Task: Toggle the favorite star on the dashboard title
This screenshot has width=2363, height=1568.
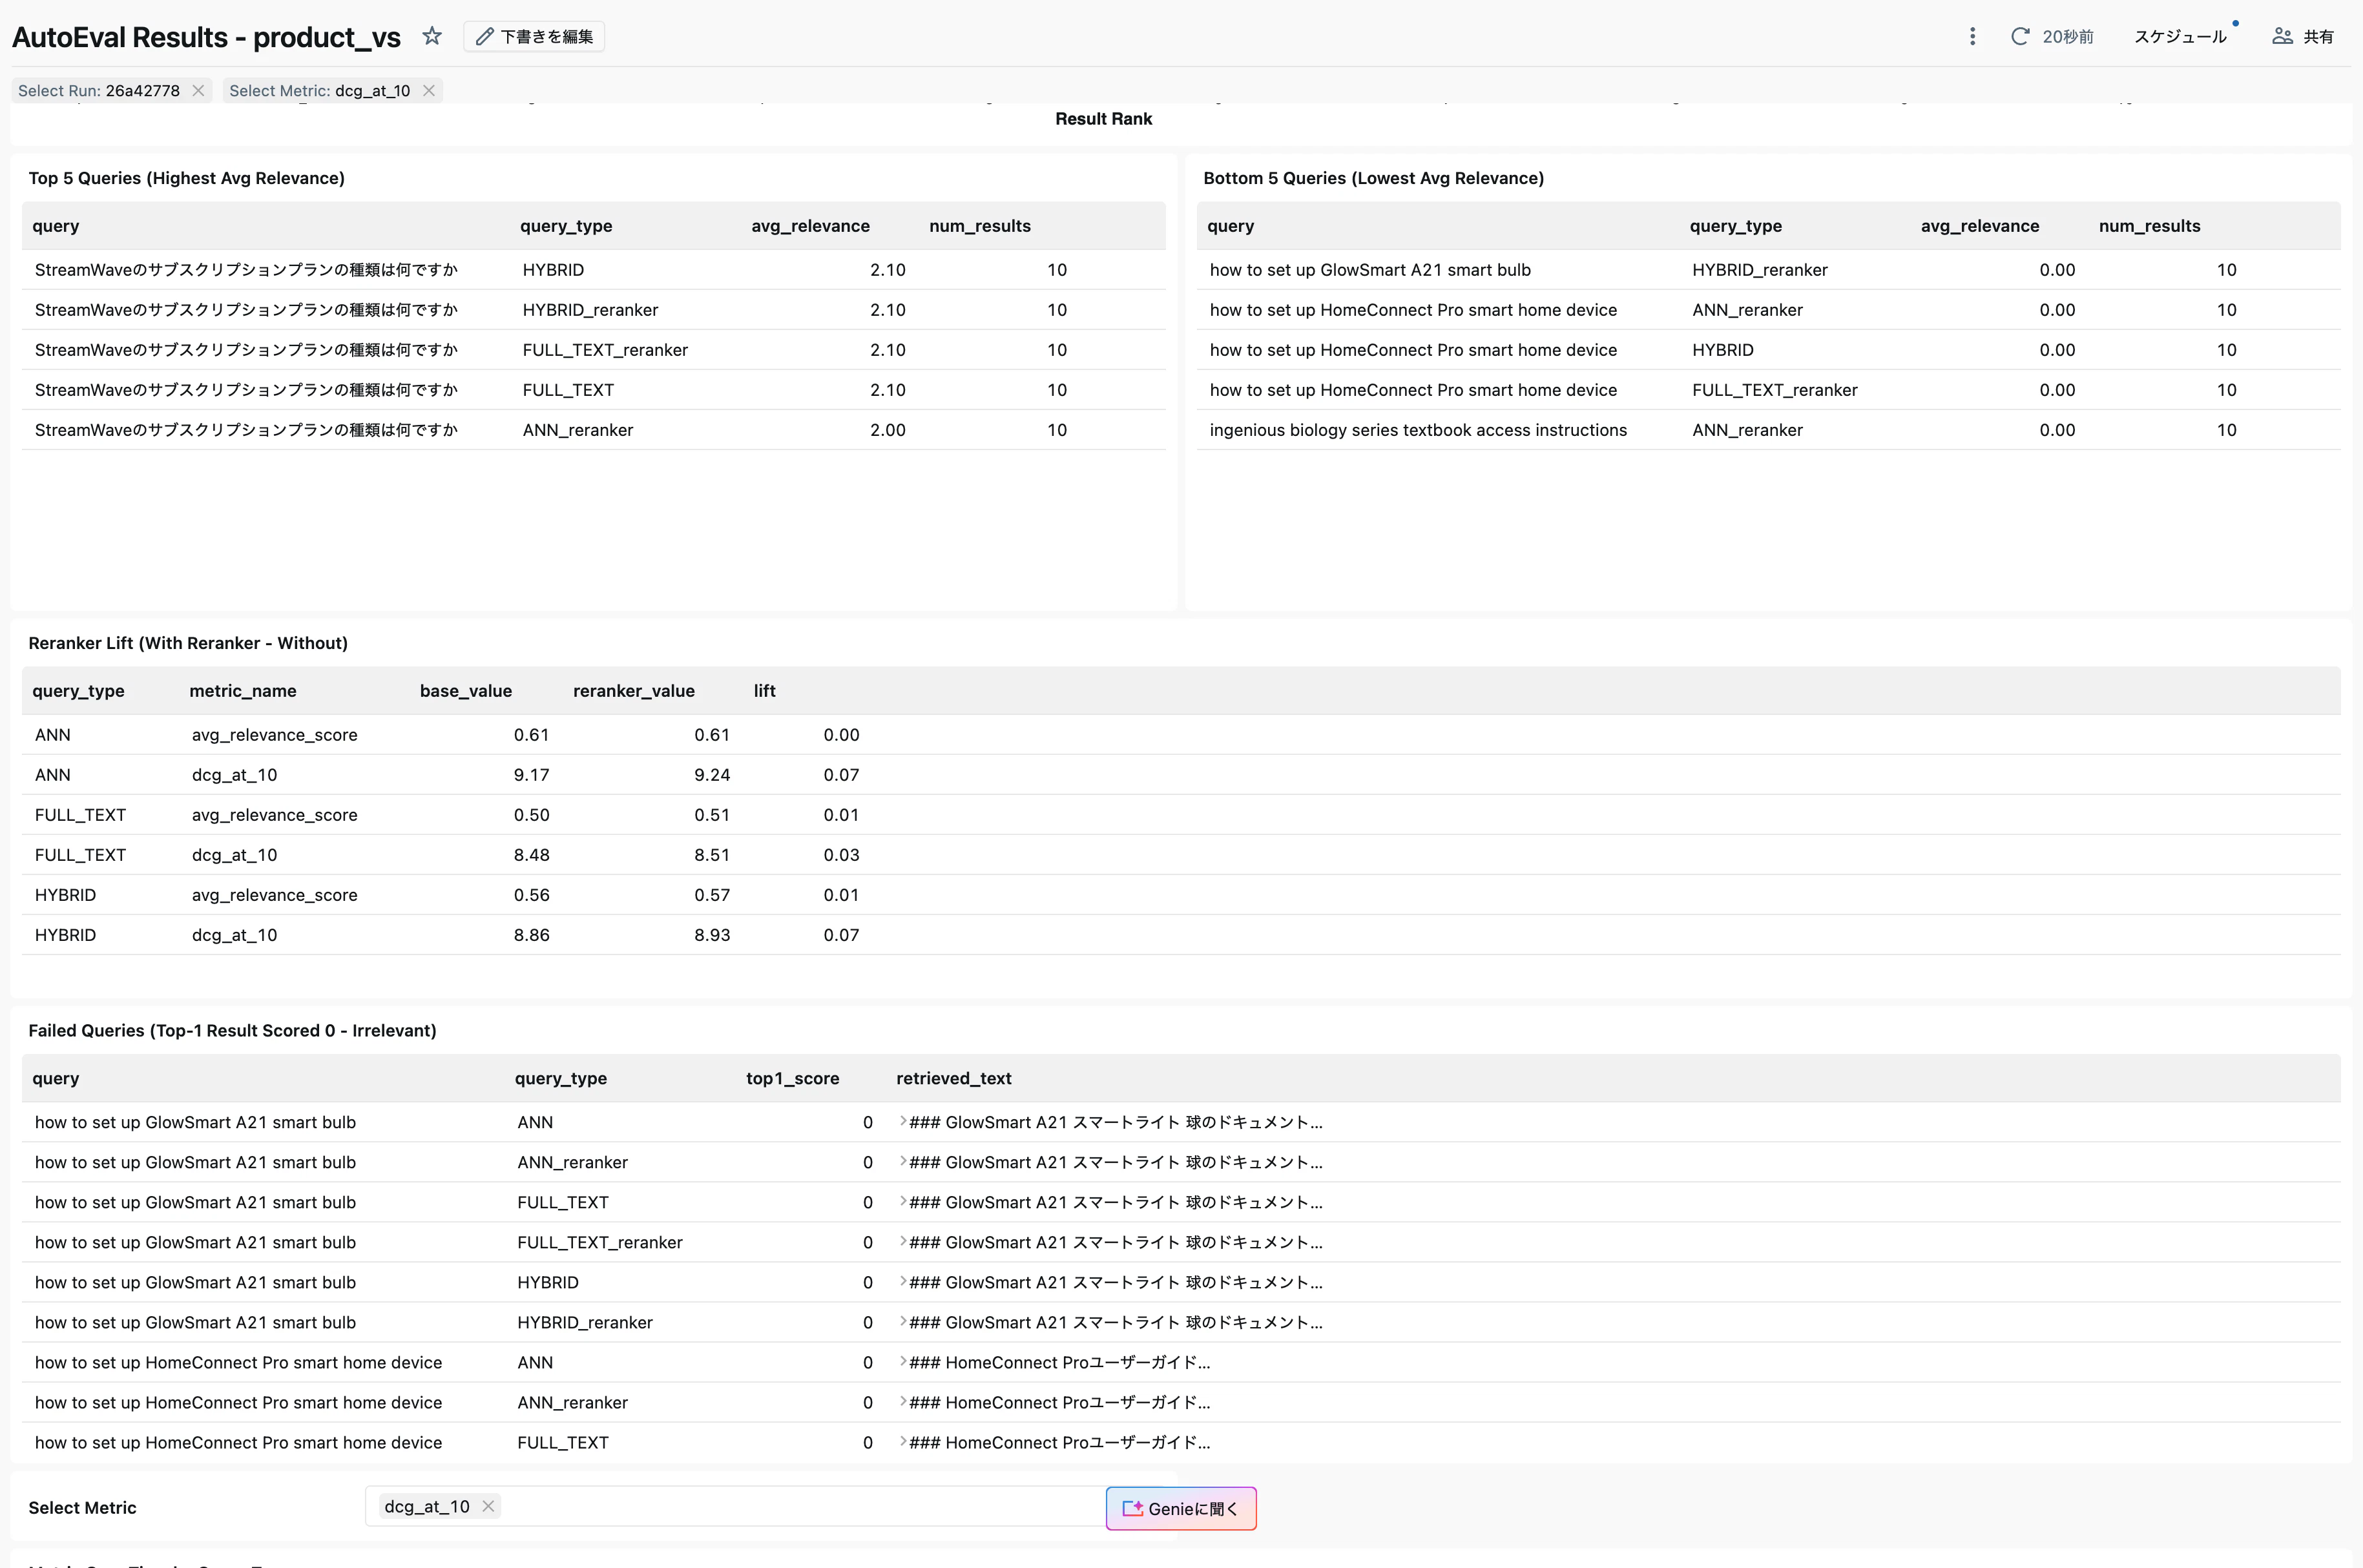Action: click(432, 35)
